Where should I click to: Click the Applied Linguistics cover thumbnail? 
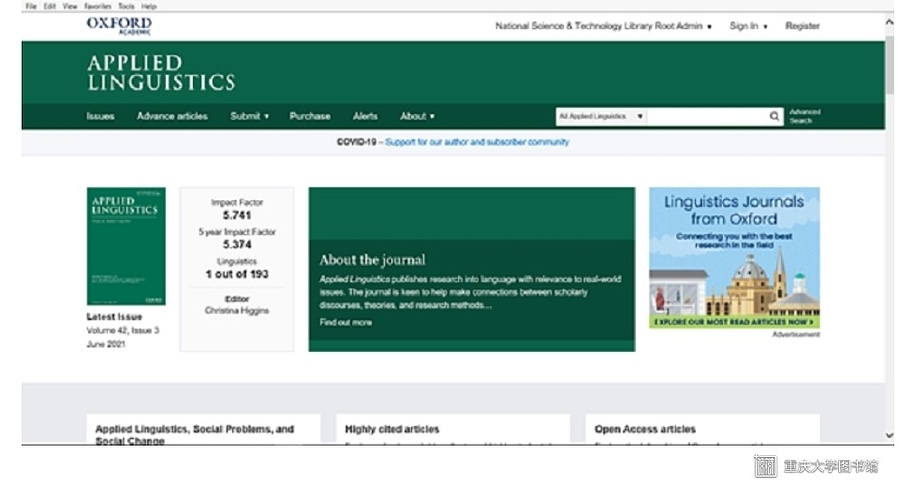(x=126, y=246)
